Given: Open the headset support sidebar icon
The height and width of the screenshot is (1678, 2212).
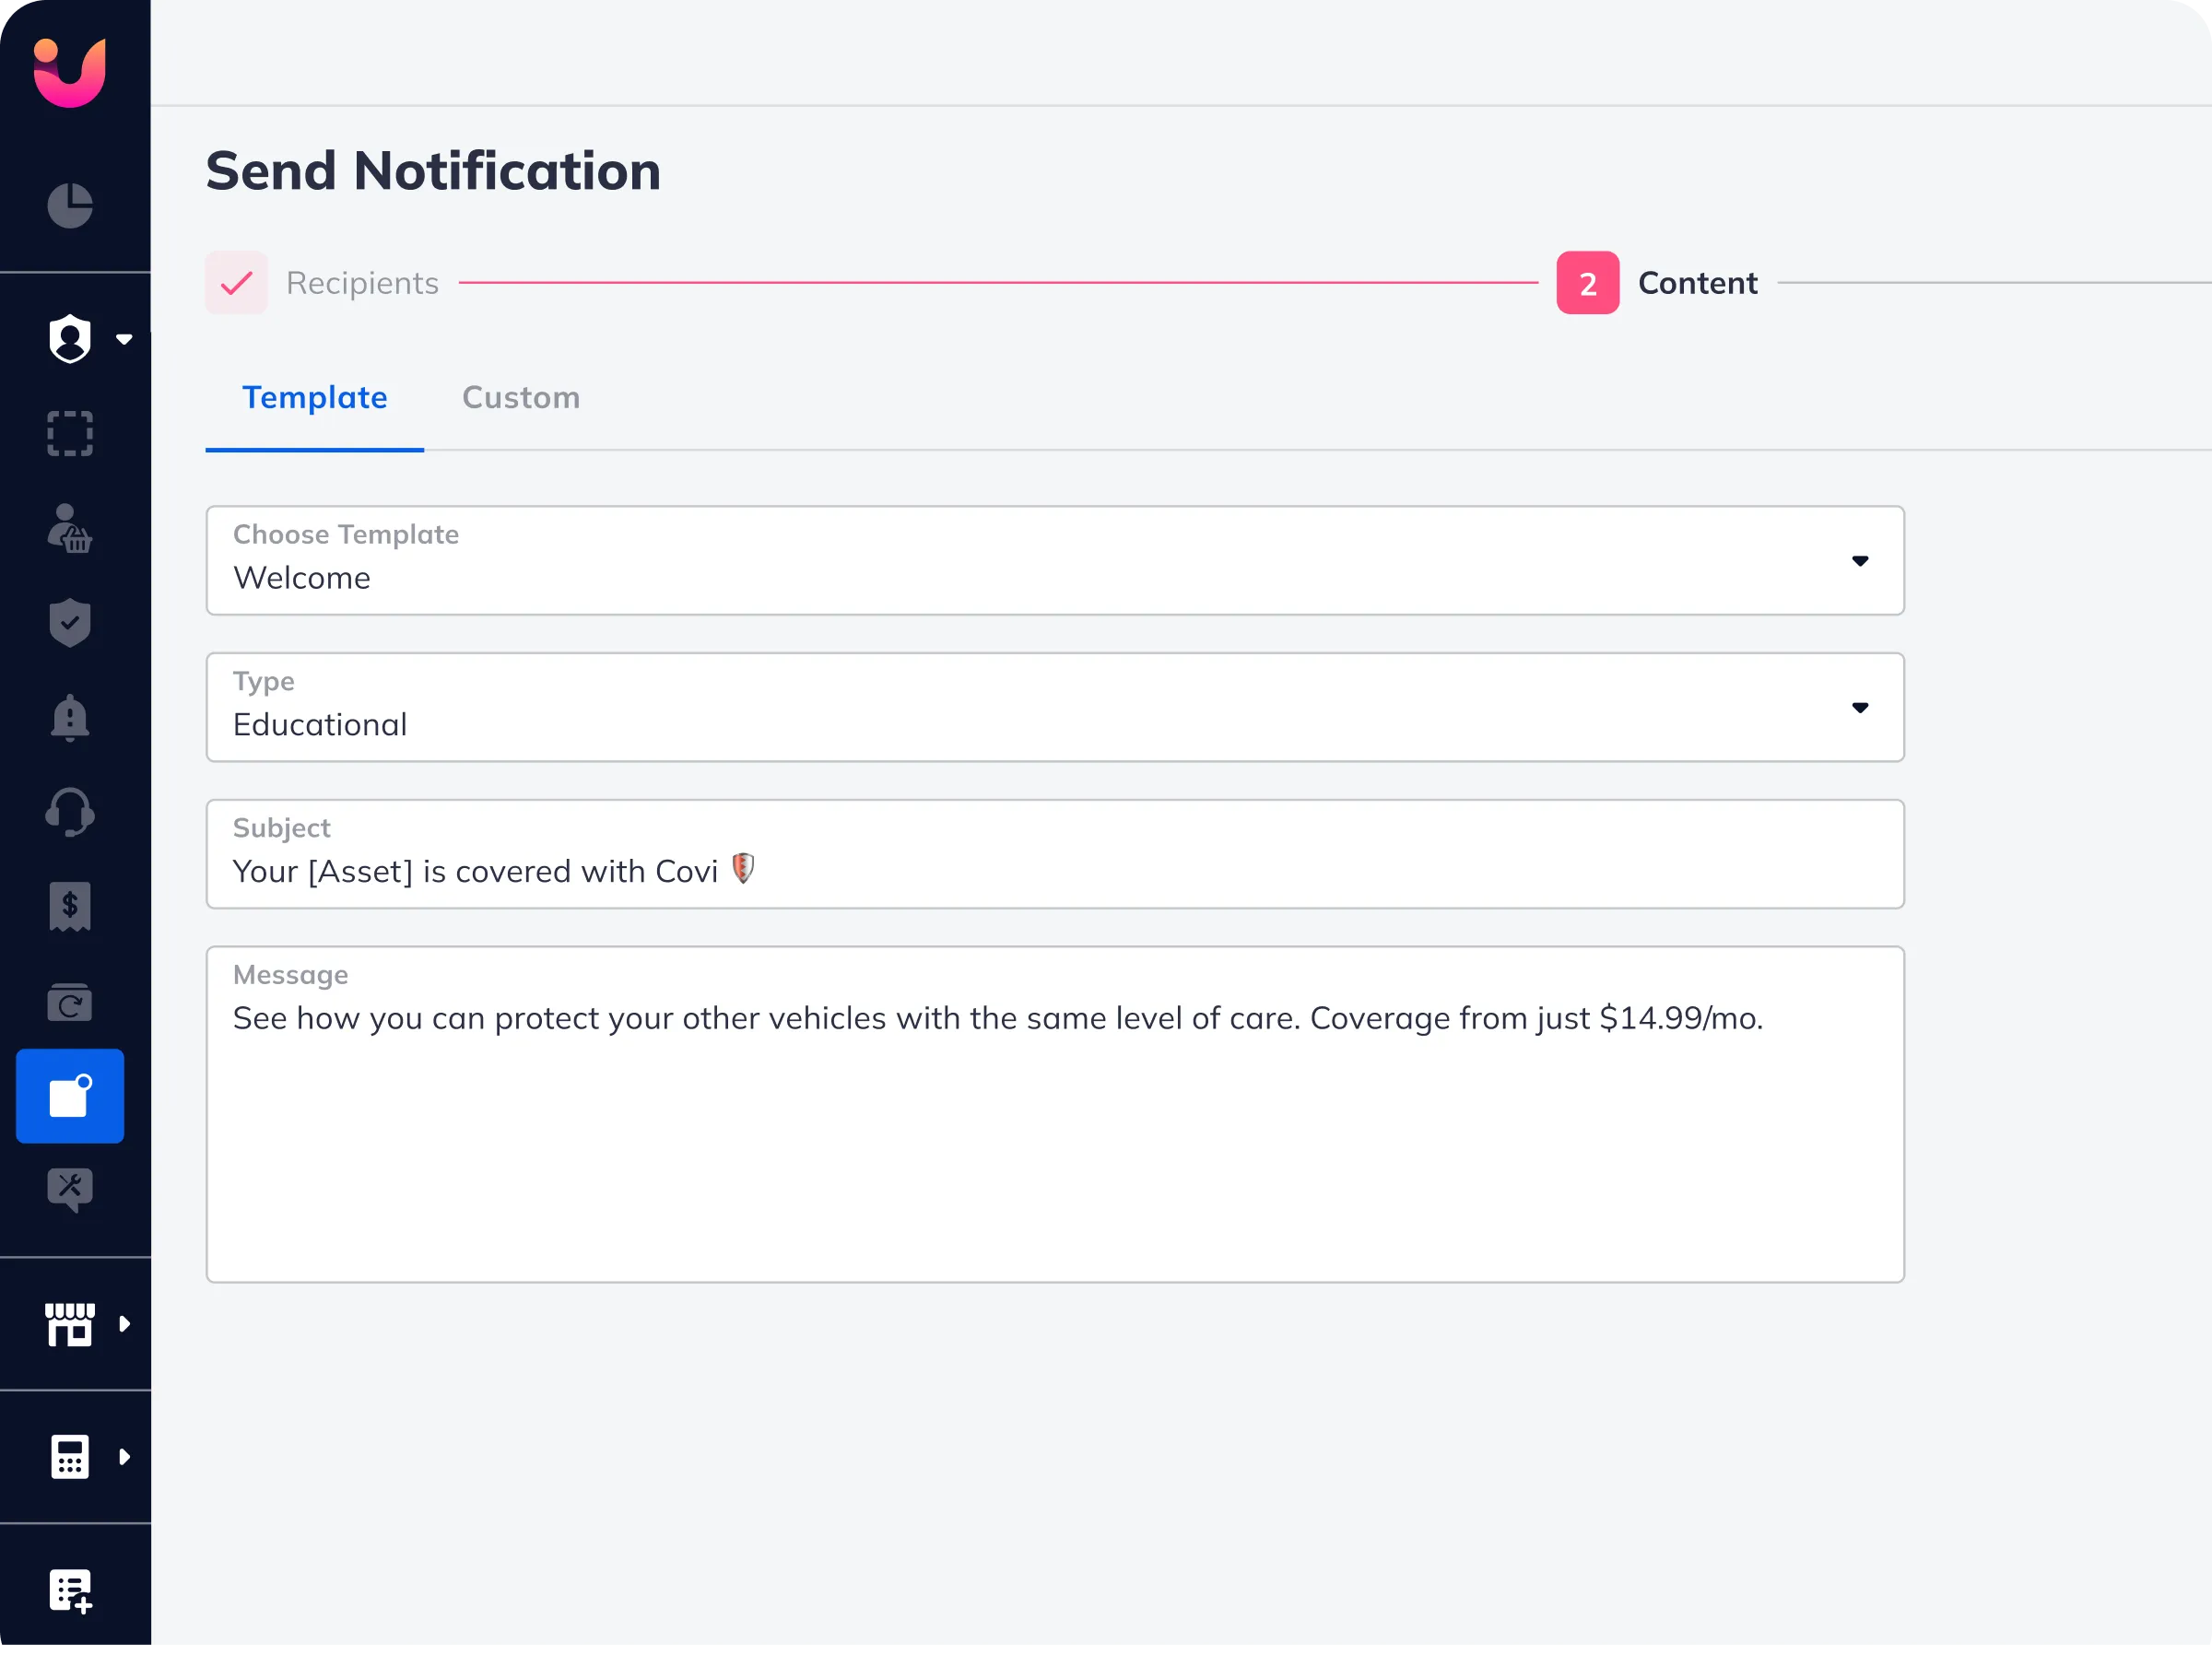Looking at the screenshot, I should pos(70,811).
